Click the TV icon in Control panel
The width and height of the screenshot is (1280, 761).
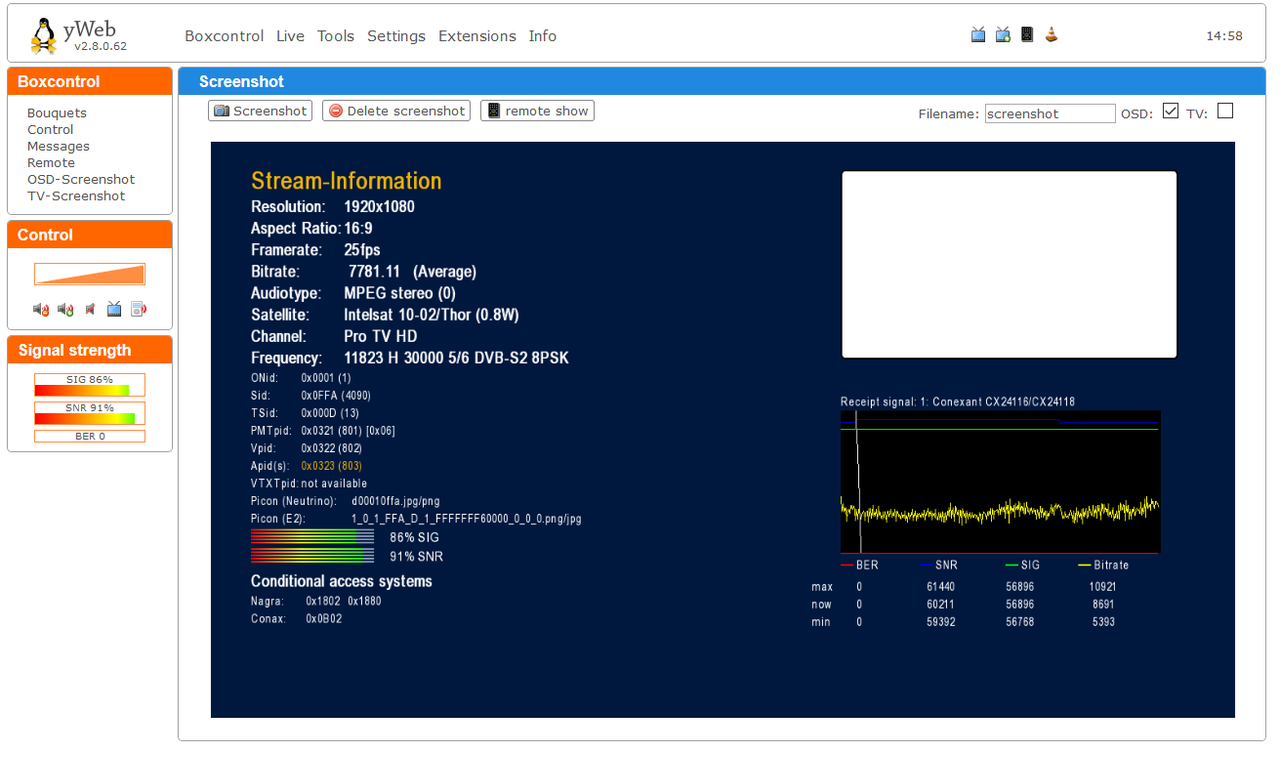click(114, 309)
